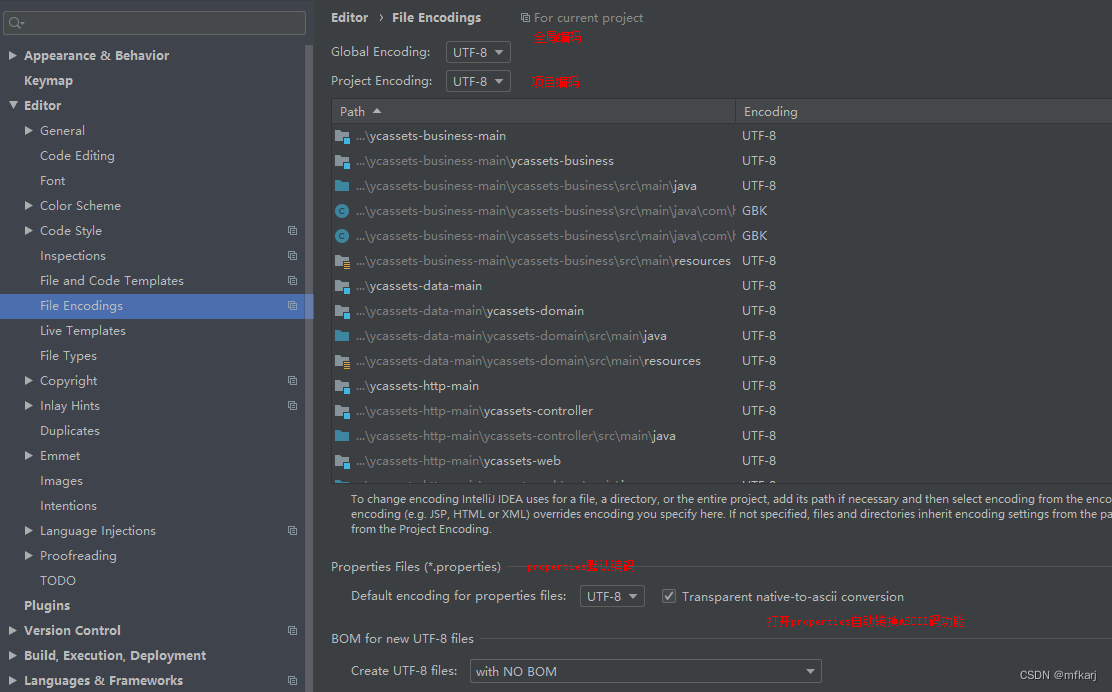Click project-level icon beside Copyright
The image size is (1112, 692).
292,381
